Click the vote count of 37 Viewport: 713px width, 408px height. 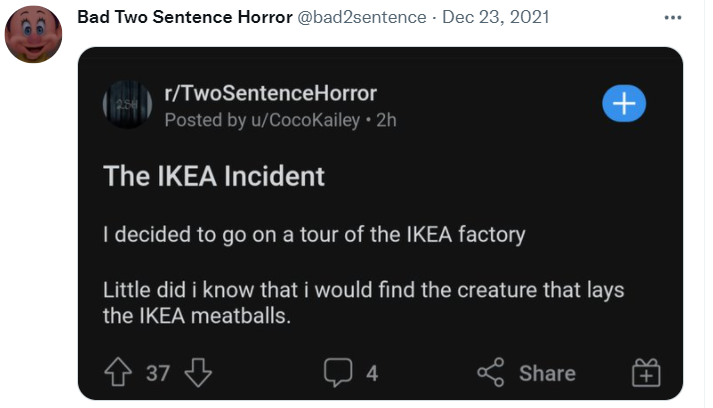pyautogui.click(x=158, y=374)
